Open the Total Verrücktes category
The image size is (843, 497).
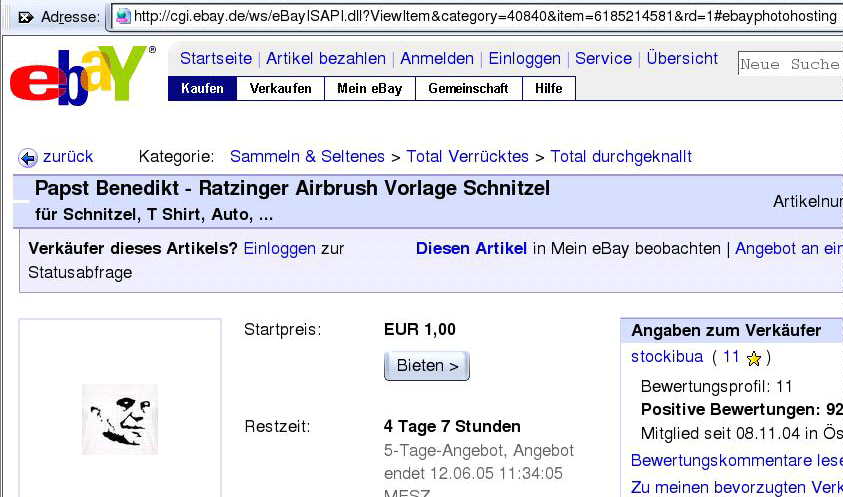coord(467,157)
